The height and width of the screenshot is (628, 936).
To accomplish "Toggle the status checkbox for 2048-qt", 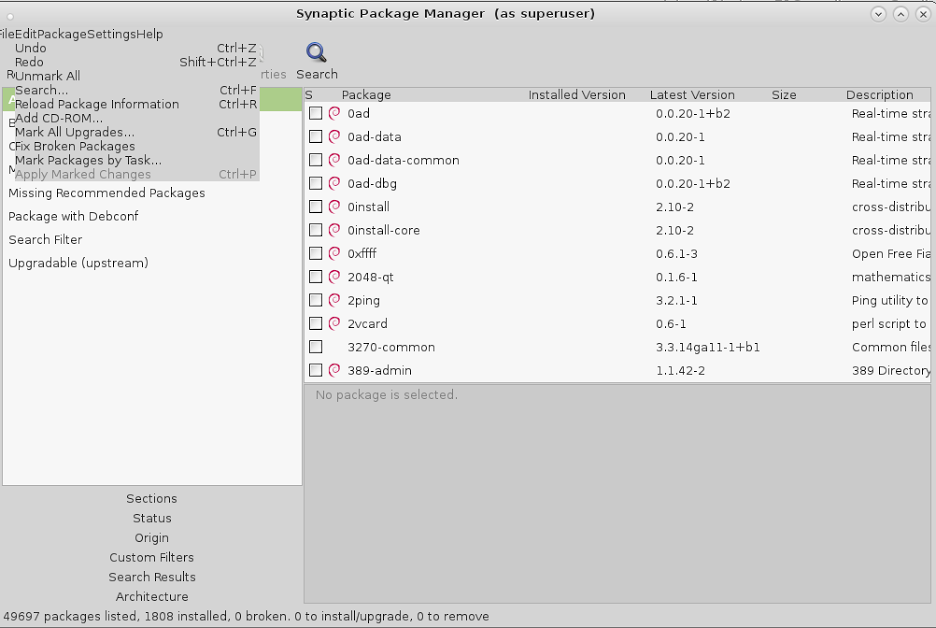I will click(316, 276).
